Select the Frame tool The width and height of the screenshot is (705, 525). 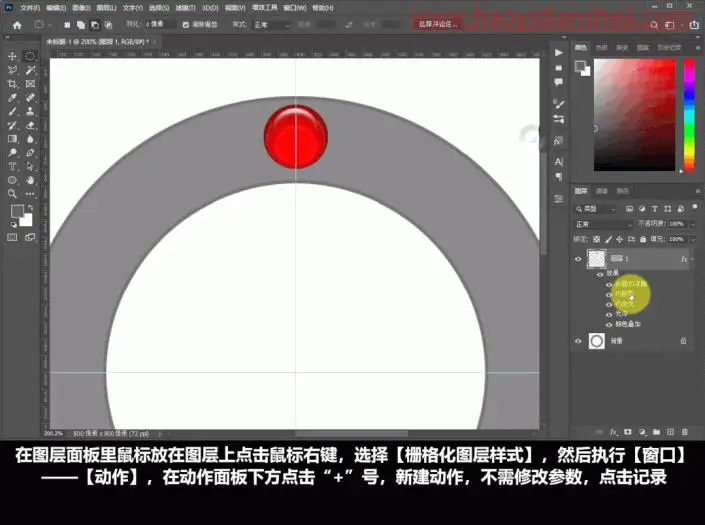coord(30,84)
